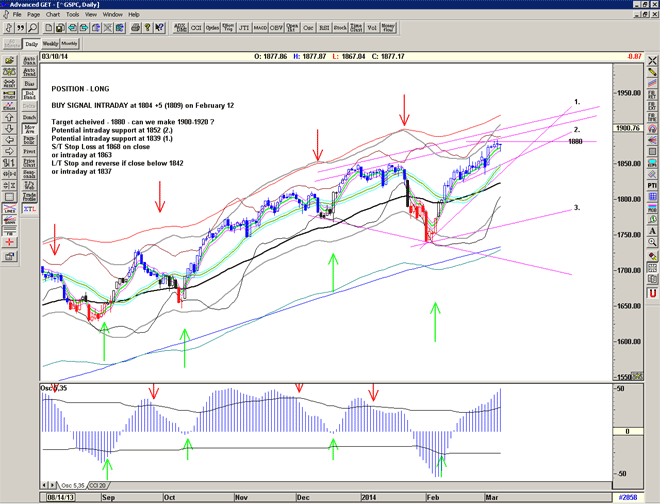This screenshot has height=504, width=660.
Task: Switch chart to Monthly timeframe
Action: (x=70, y=44)
